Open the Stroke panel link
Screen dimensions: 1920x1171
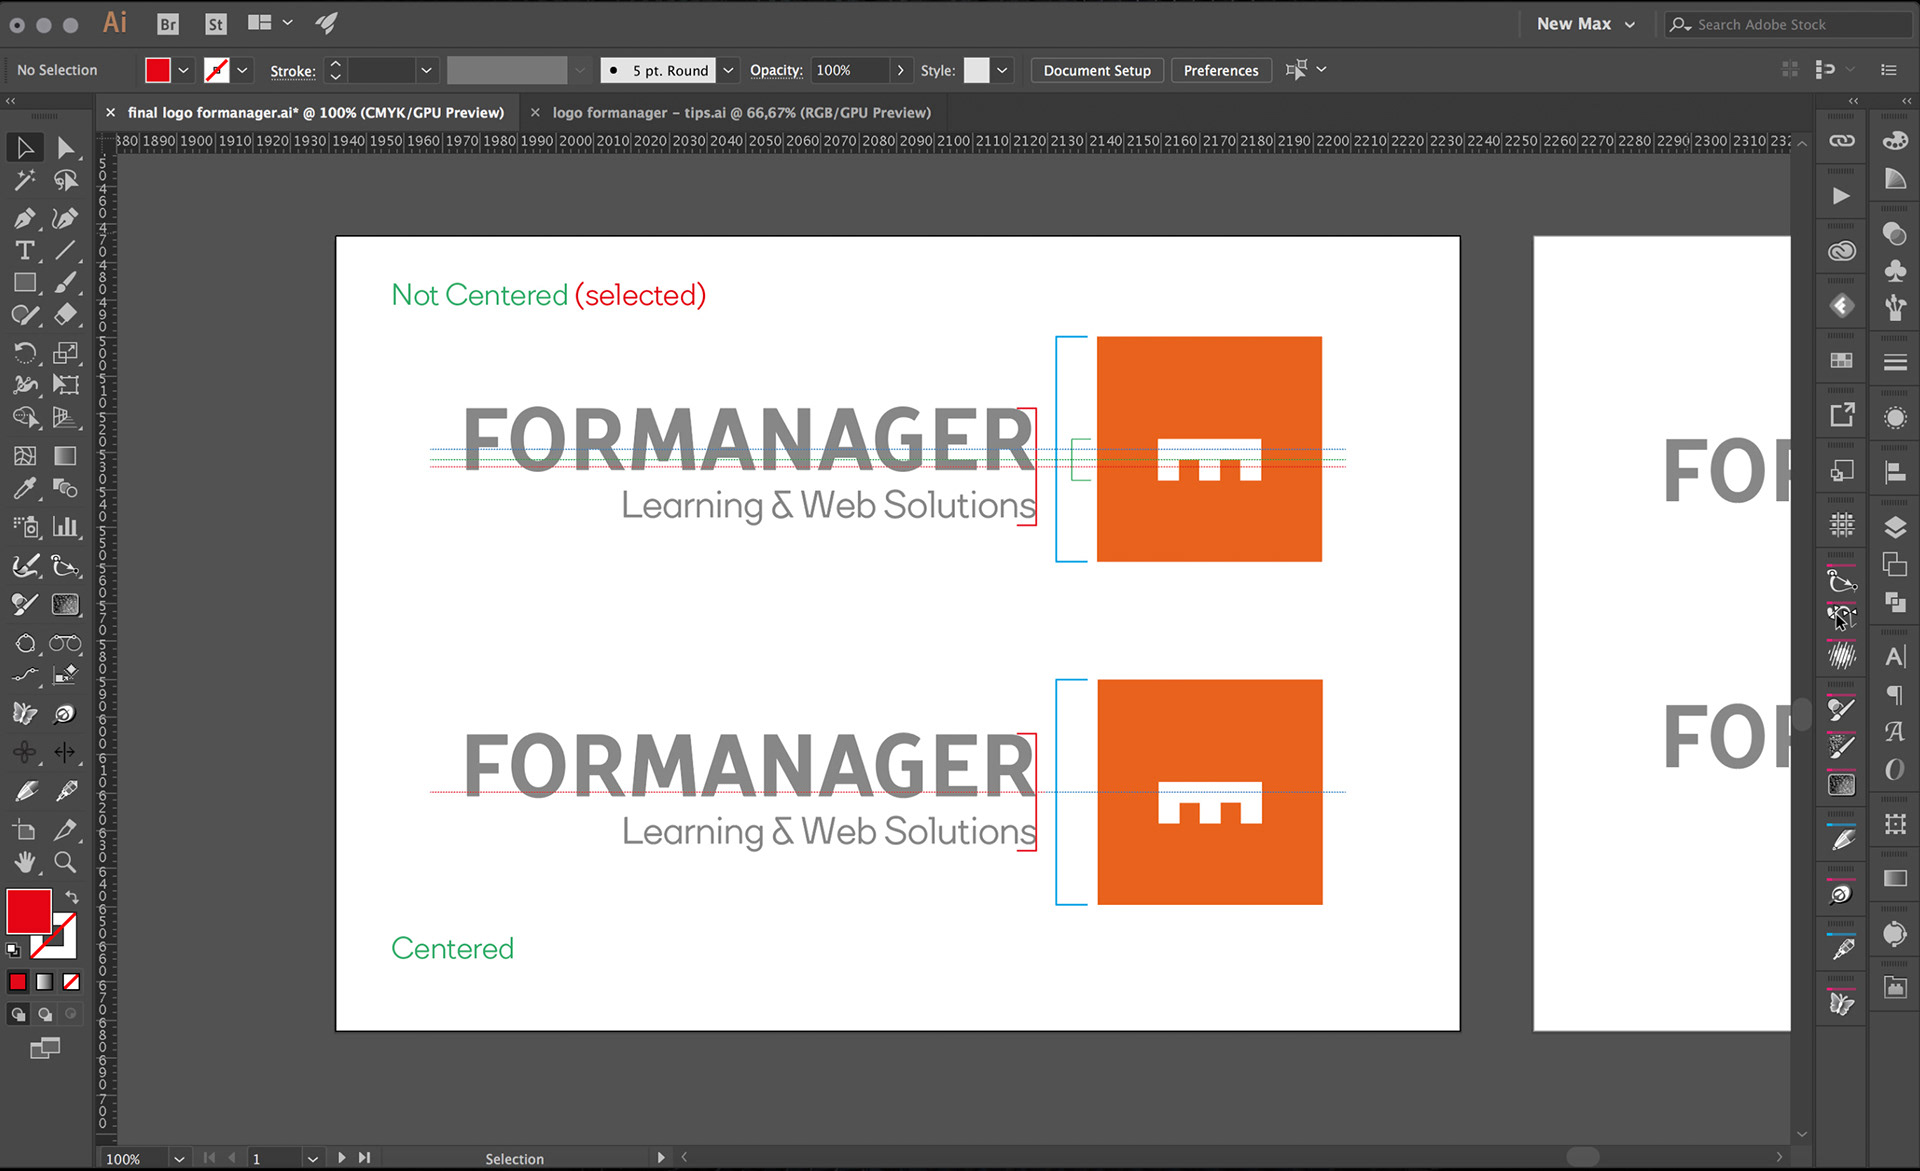293,71
